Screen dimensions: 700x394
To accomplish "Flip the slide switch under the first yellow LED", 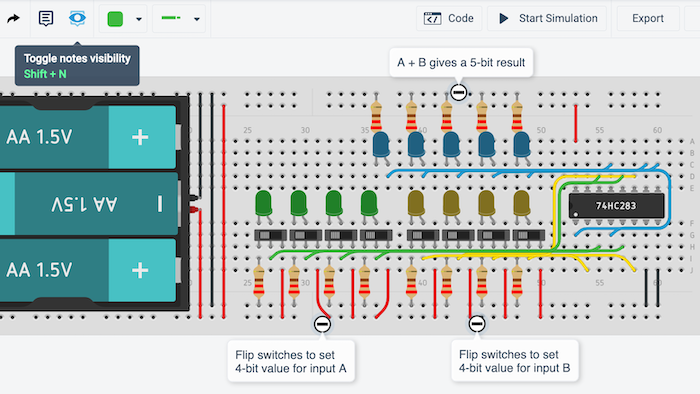I will pos(423,235).
